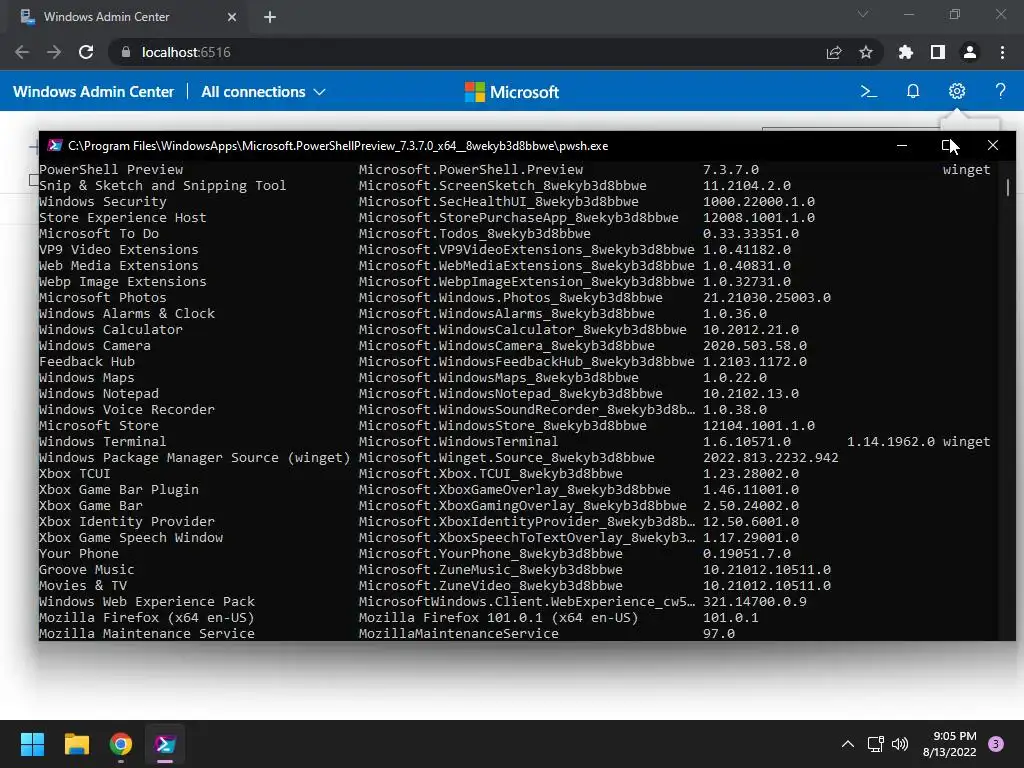Click 'Windows Web Experience Pack' text
Screen dimensions: 1024x768
point(147,601)
